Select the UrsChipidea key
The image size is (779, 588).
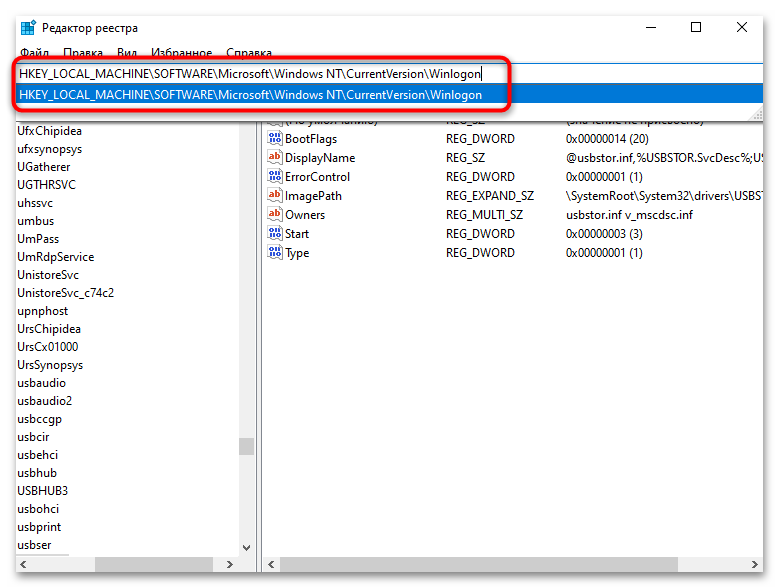click(x=49, y=329)
